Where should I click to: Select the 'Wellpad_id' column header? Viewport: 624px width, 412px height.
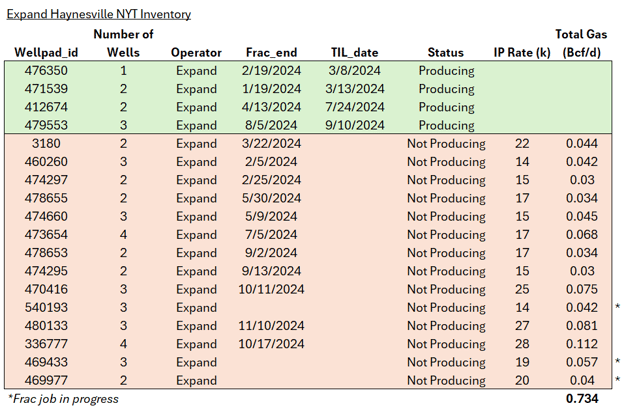pyautogui.click(x=46, y=53)
